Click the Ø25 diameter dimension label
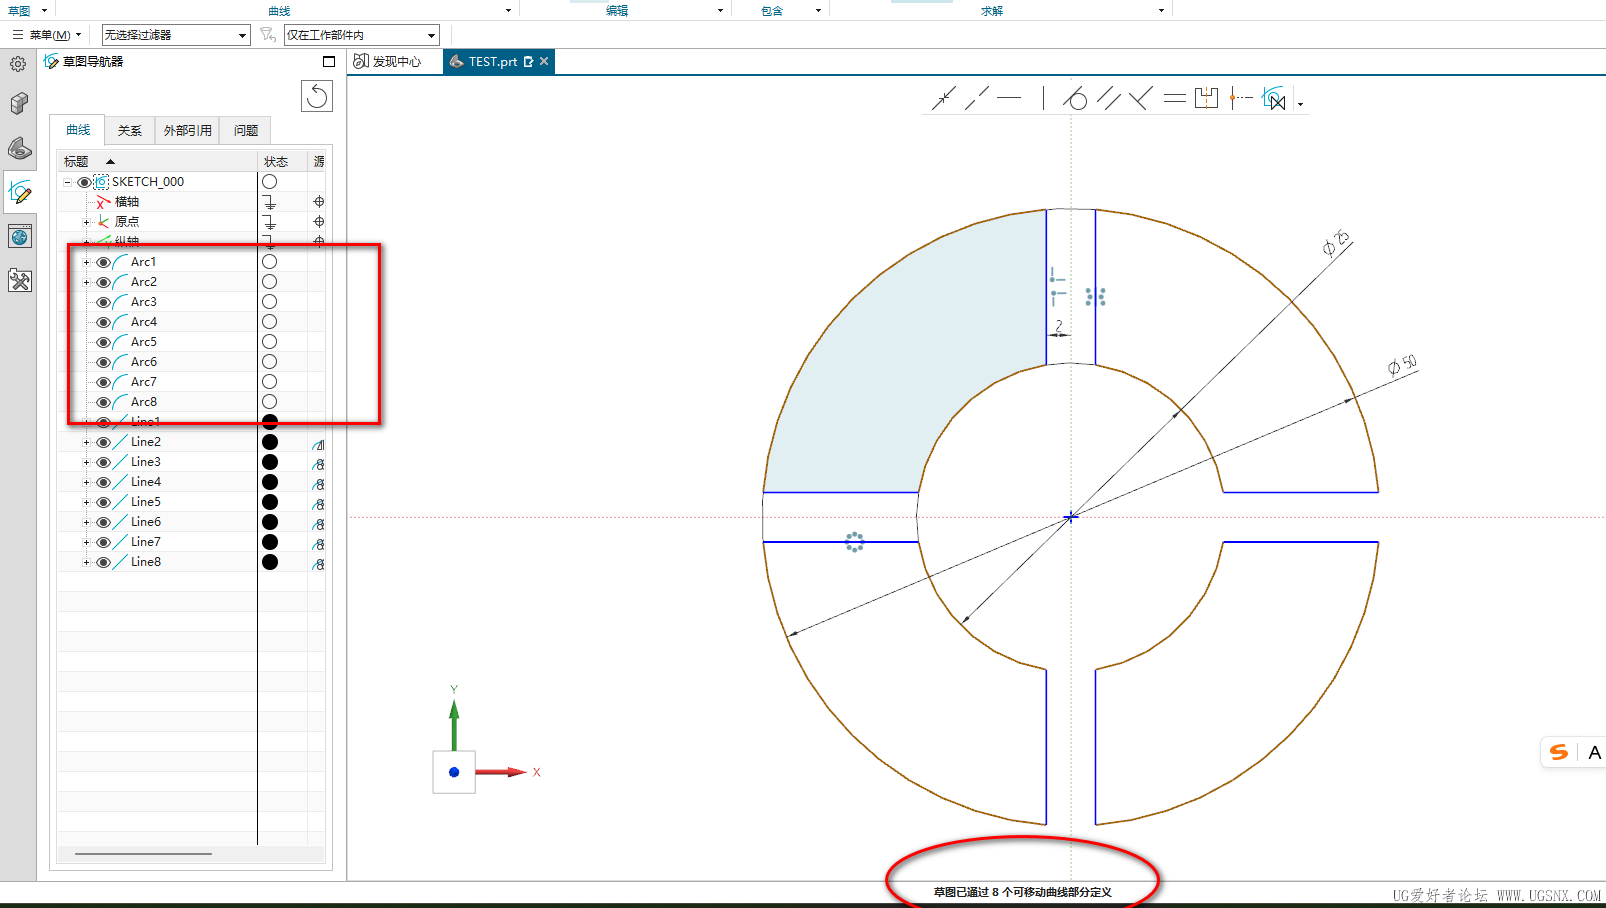The width and height of the screenshot is (1606, 908). pyautogui.click(x=1336, y=243)
